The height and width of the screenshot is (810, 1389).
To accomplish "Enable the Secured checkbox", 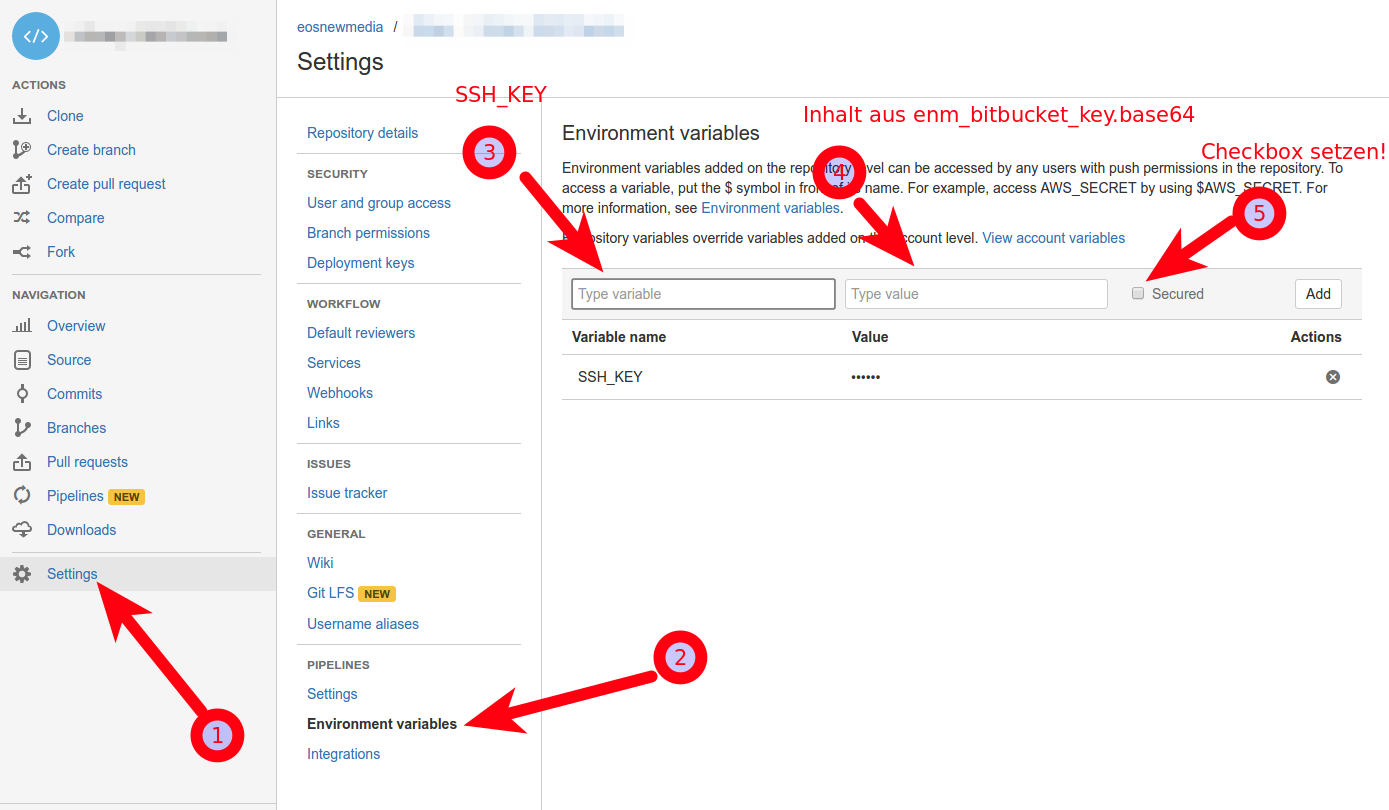I will pyautogui.click(x=1138, y=294).
